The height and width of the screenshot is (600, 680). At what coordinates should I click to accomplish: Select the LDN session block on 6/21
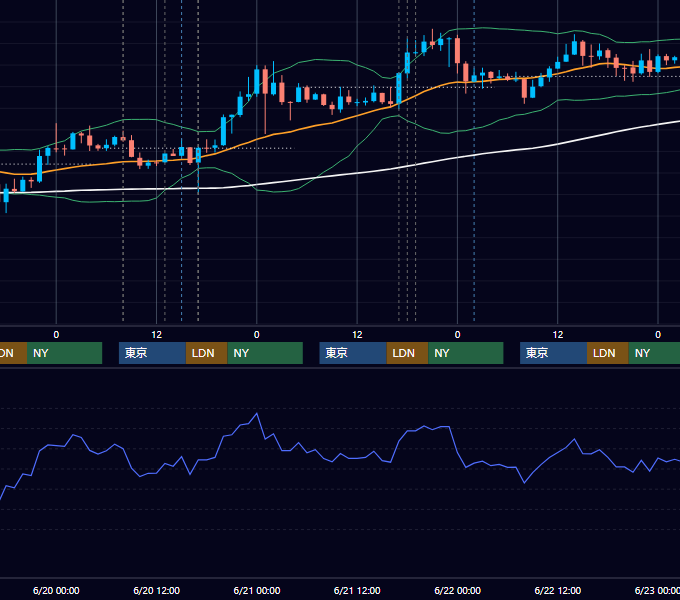pos(407,353)
